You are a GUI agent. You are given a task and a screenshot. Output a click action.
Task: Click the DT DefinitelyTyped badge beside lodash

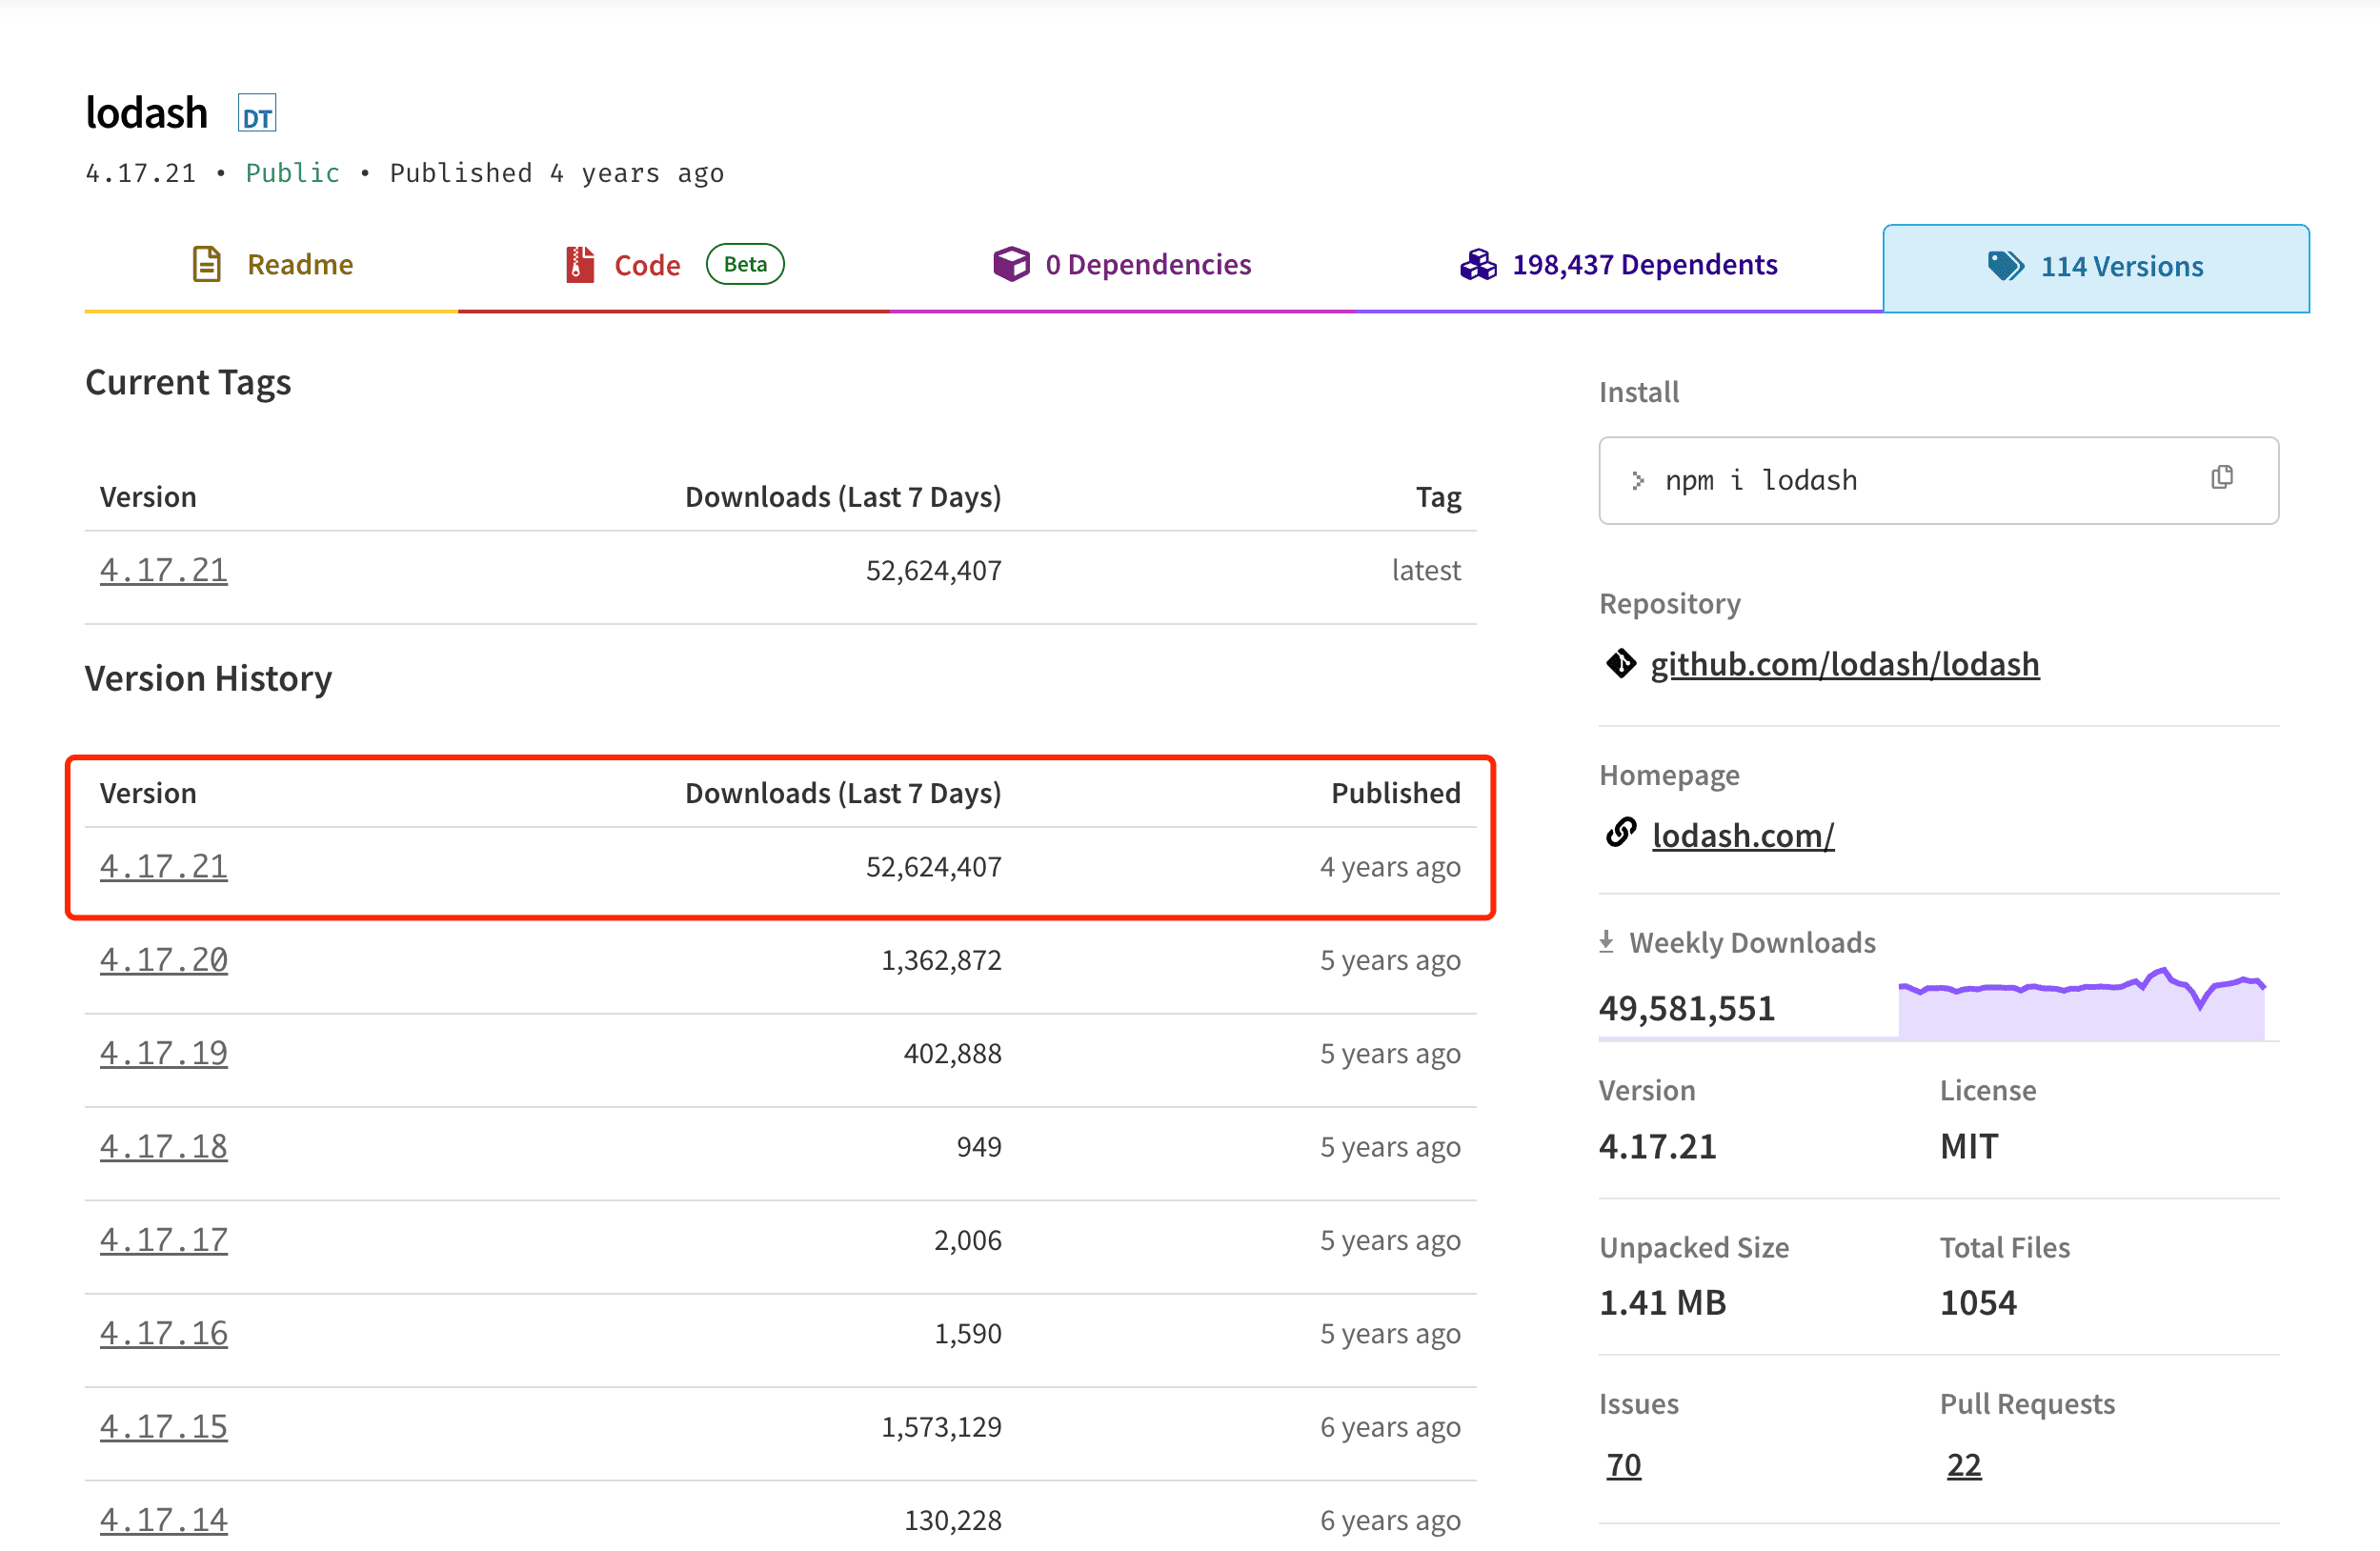pyautogui.click(x=256, y=113)
